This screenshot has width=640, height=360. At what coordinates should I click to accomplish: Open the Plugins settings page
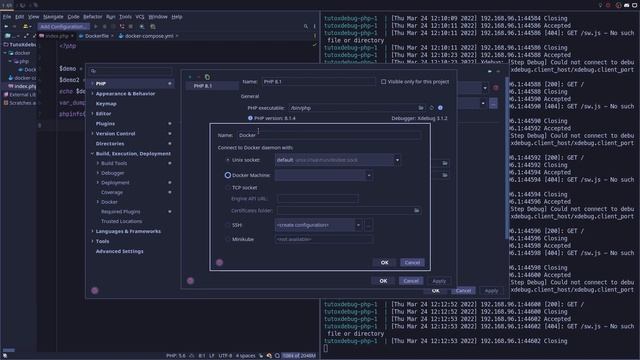click(x=105, y=123)
